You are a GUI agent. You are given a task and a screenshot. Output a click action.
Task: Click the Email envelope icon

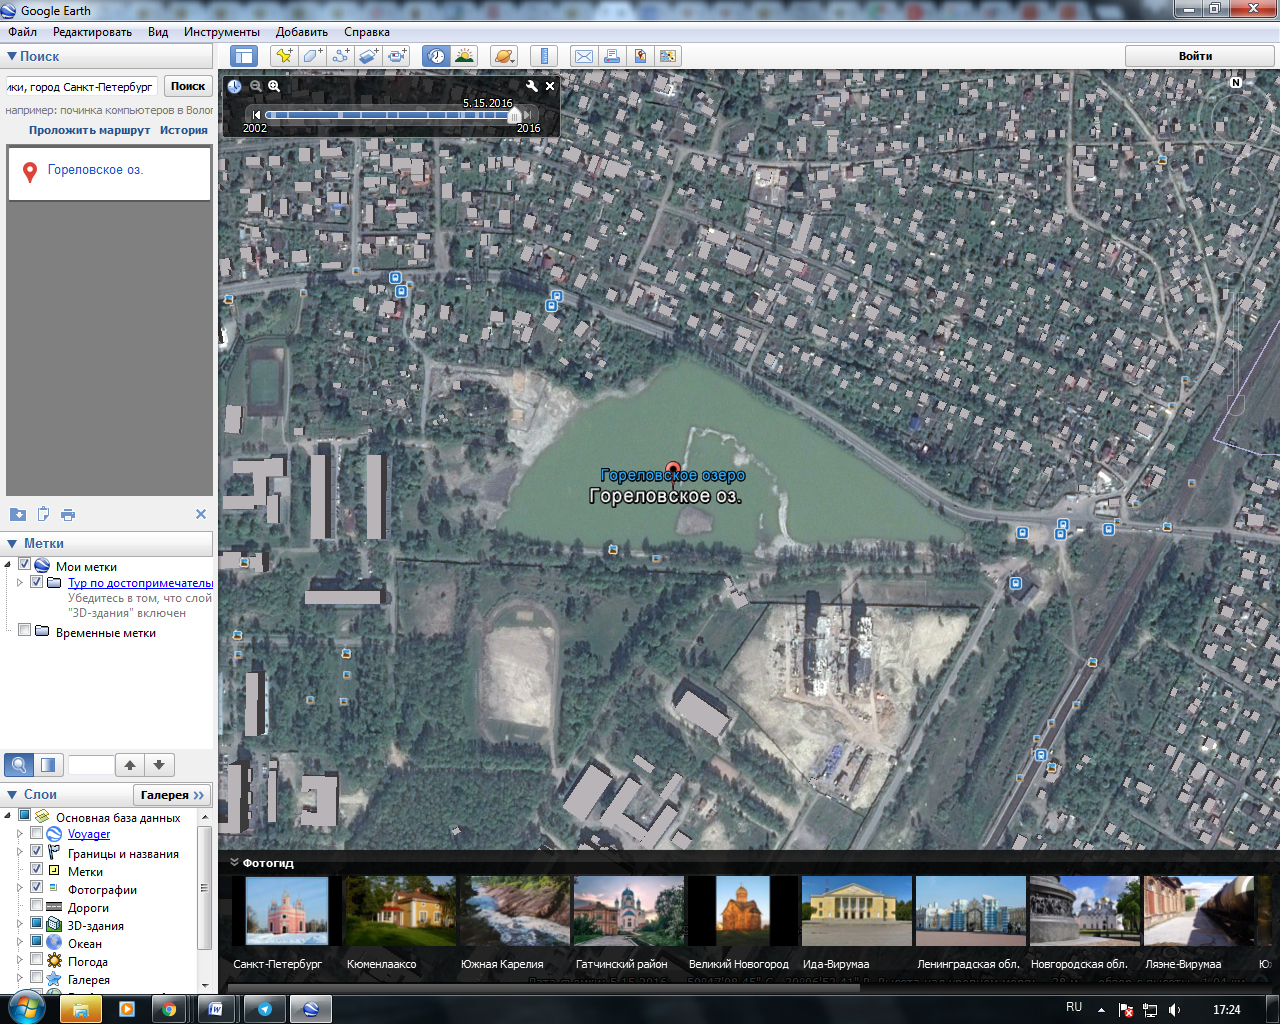coord(583,56)
